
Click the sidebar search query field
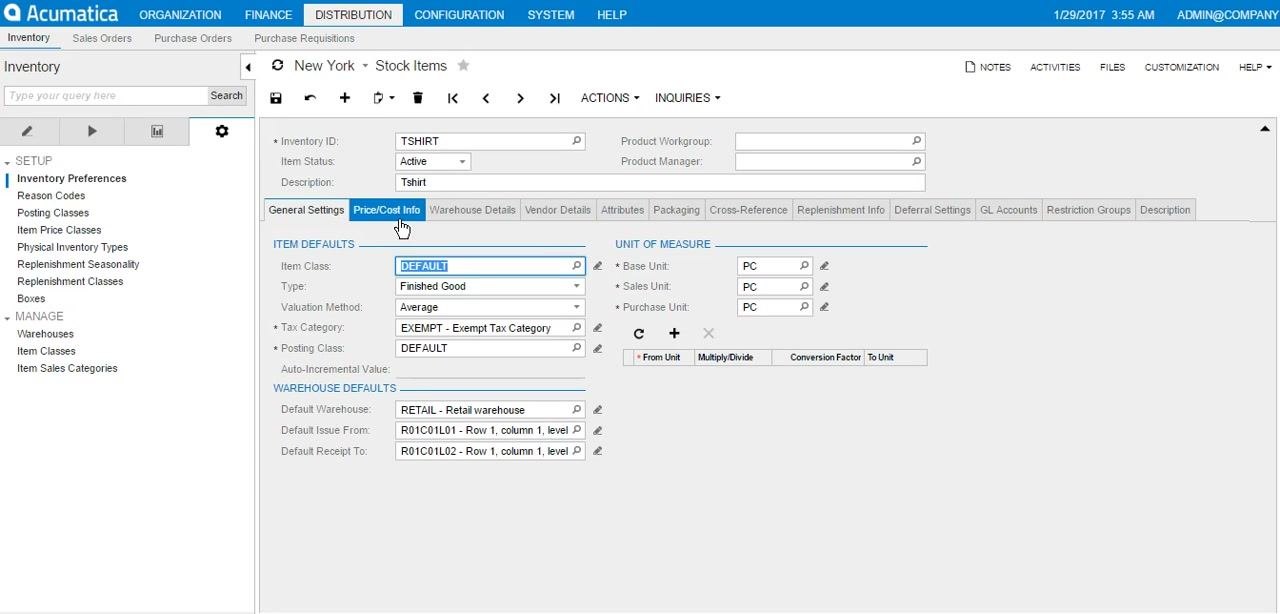[106, 96]
